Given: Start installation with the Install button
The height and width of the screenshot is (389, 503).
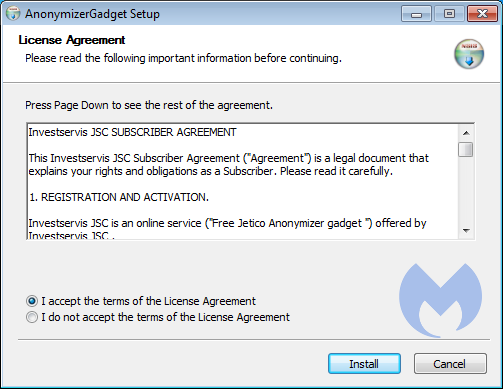Looking at the screenshot, I should (x=364, y=364).
